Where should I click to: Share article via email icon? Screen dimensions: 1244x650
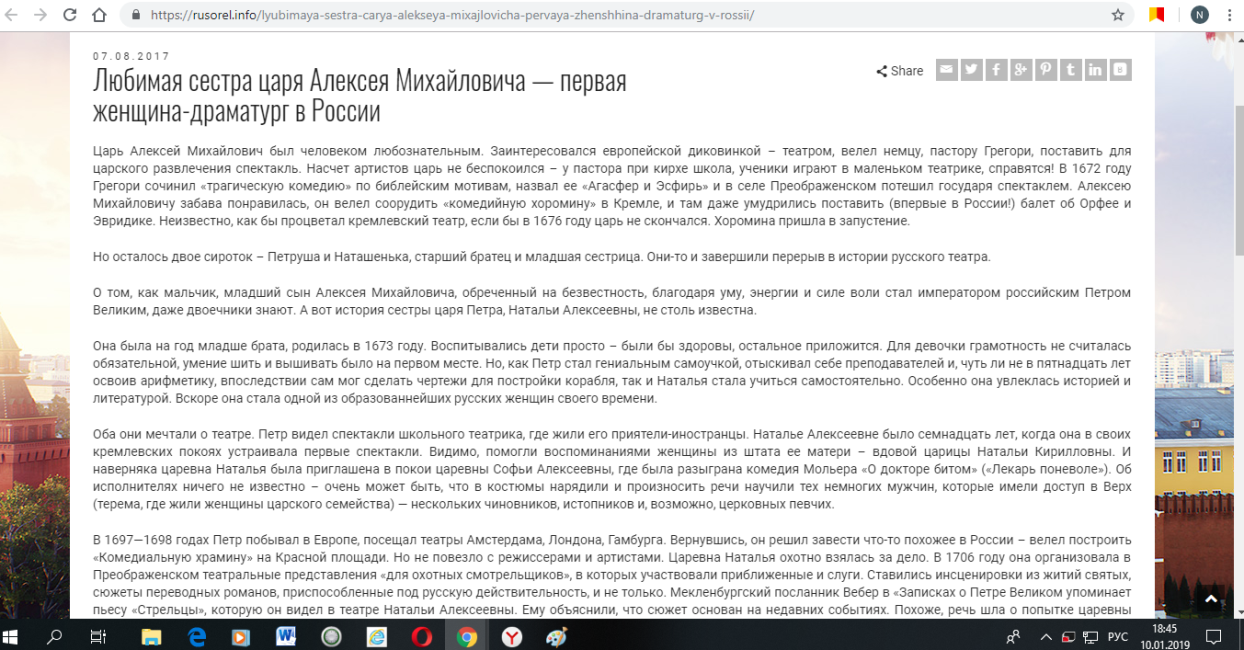coord(946,70)
